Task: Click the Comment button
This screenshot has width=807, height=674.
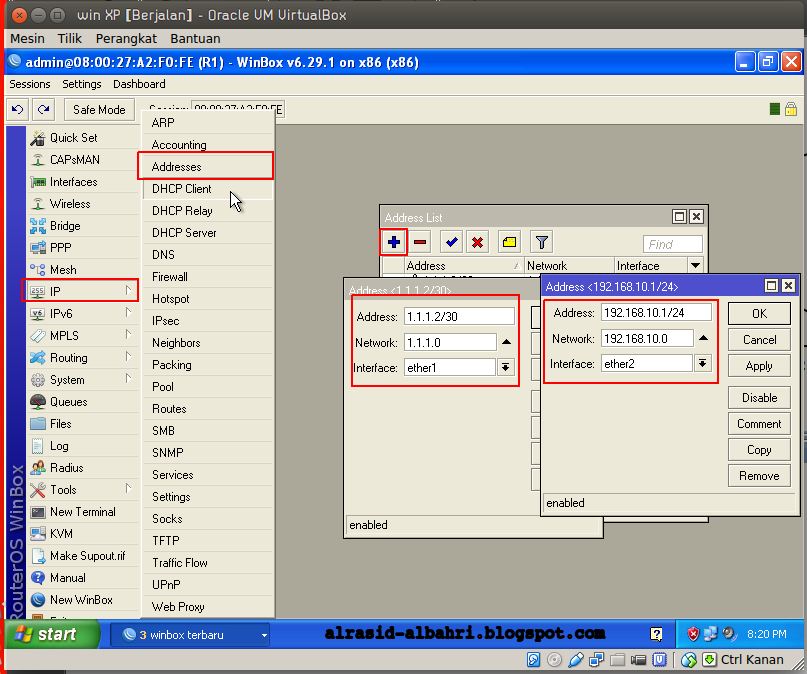Action: point(760,424)
